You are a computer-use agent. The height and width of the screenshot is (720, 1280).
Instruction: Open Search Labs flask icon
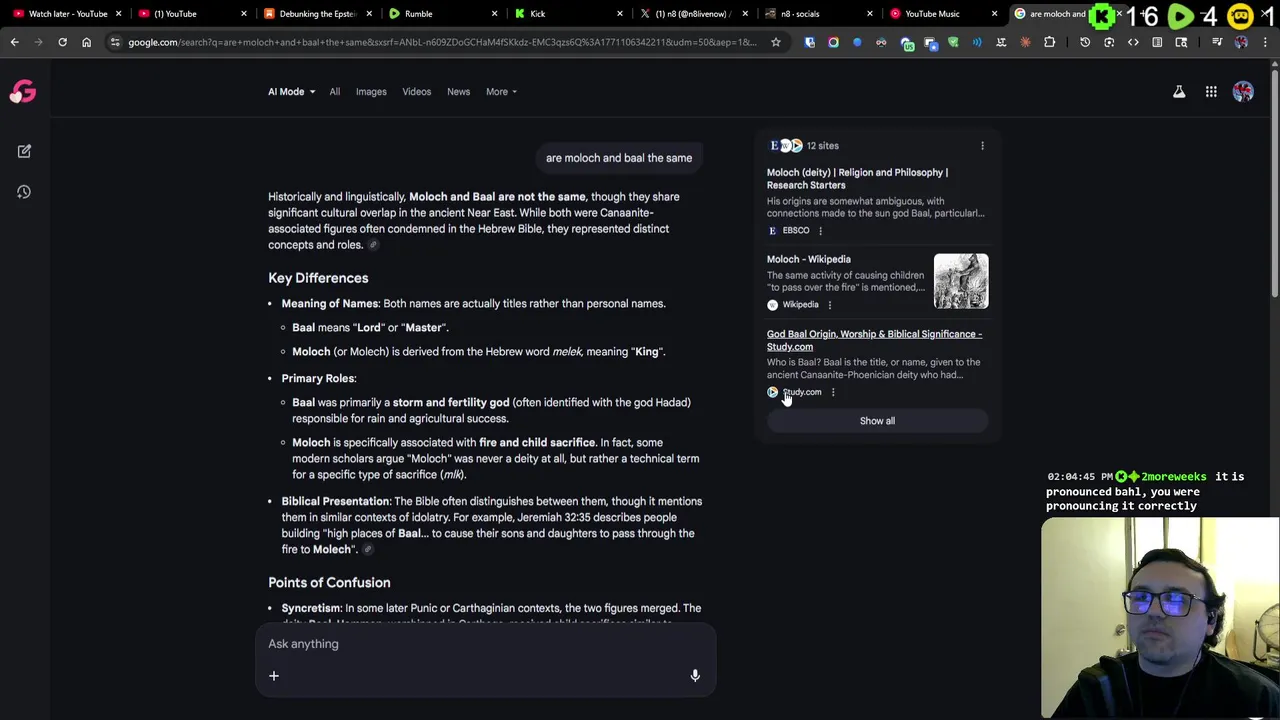[1179, 92]
